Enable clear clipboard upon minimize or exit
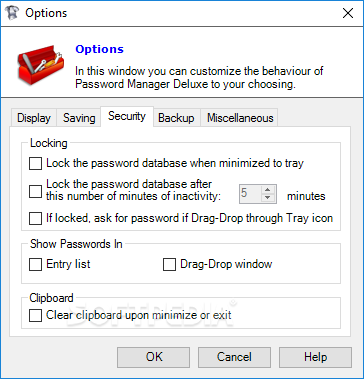This screenshot has height=379, width=364. click(x=35, y=315)
